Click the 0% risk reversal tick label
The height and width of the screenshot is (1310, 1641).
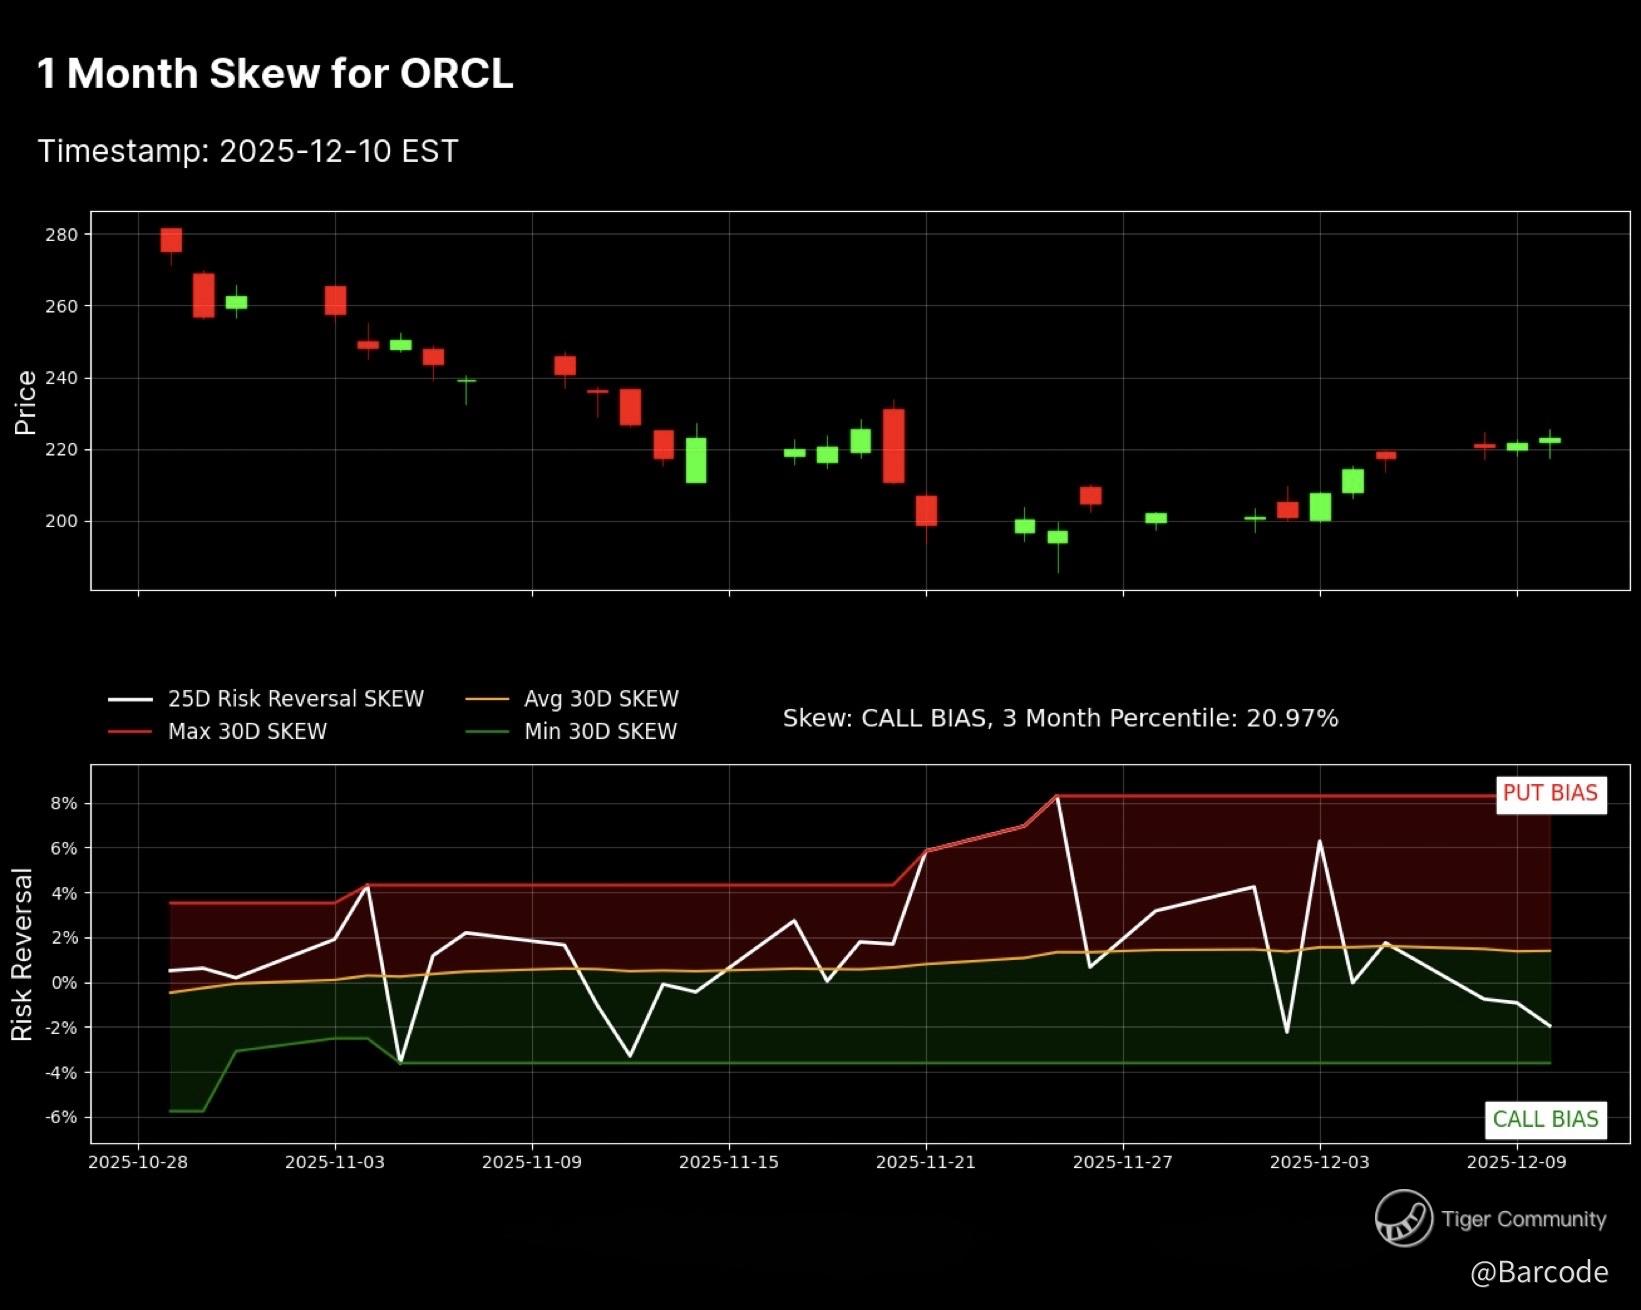(x=64, y=983)
